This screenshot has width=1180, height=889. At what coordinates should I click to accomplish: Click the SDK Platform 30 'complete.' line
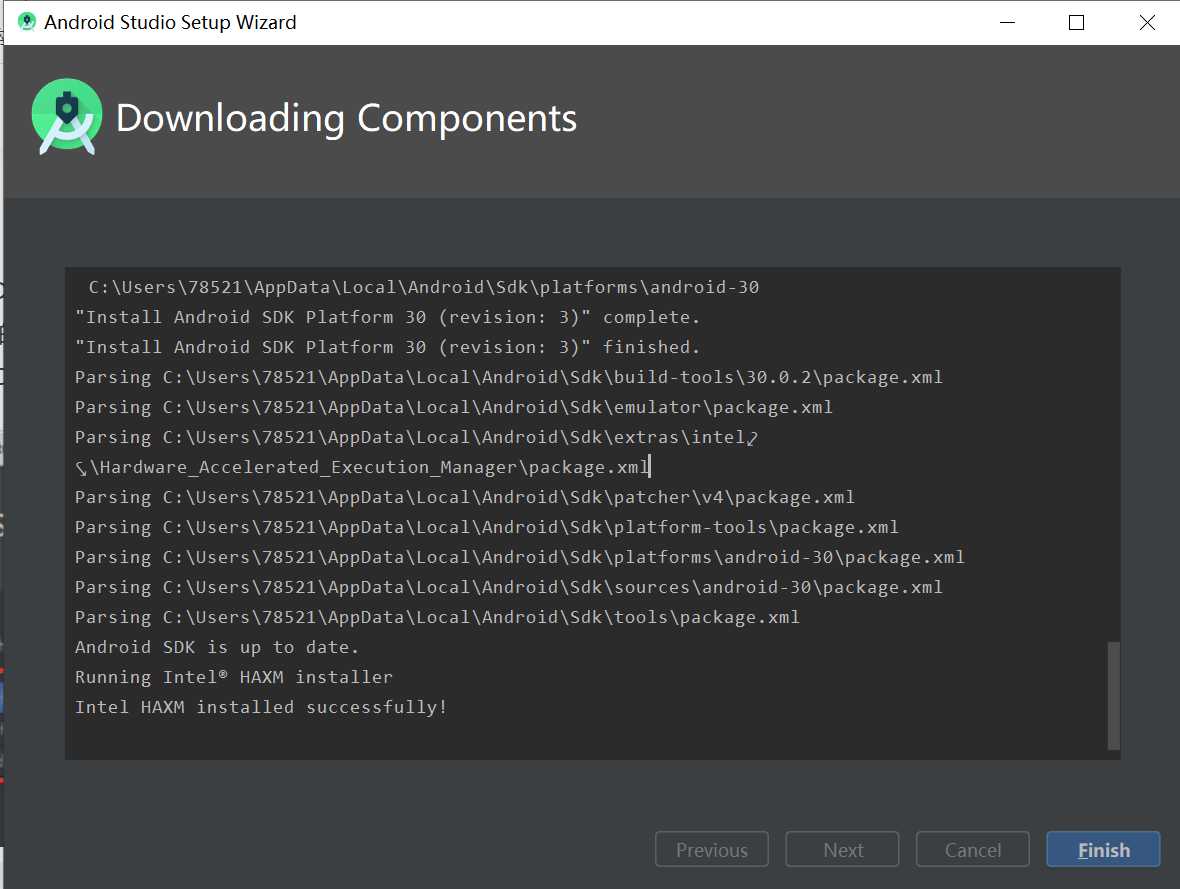388,316
